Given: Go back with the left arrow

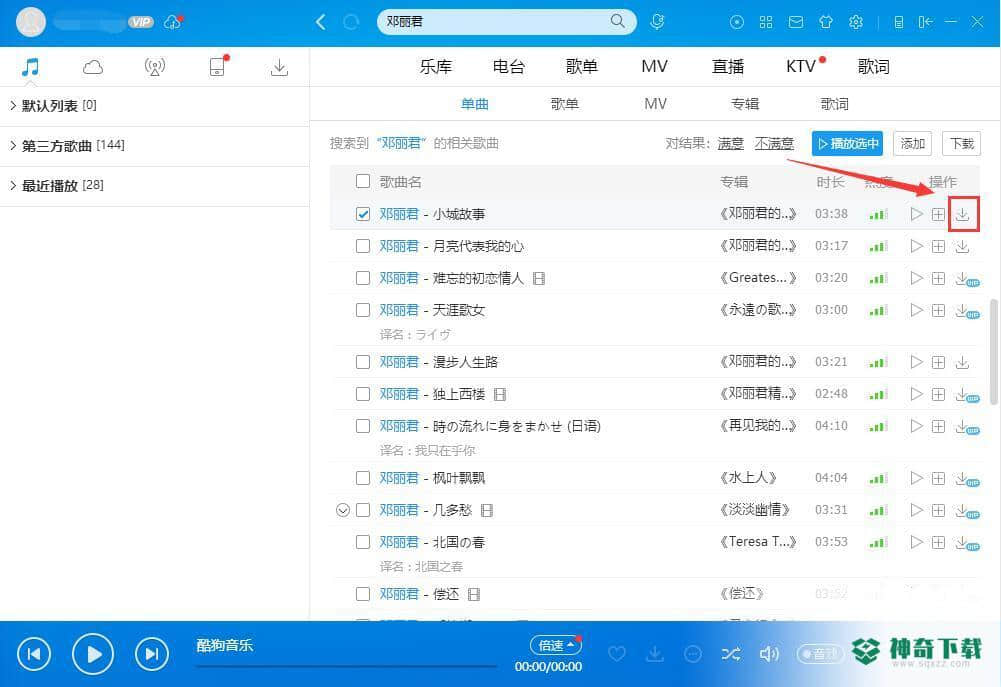Looking at the screenshot, I should coord(320,22).
